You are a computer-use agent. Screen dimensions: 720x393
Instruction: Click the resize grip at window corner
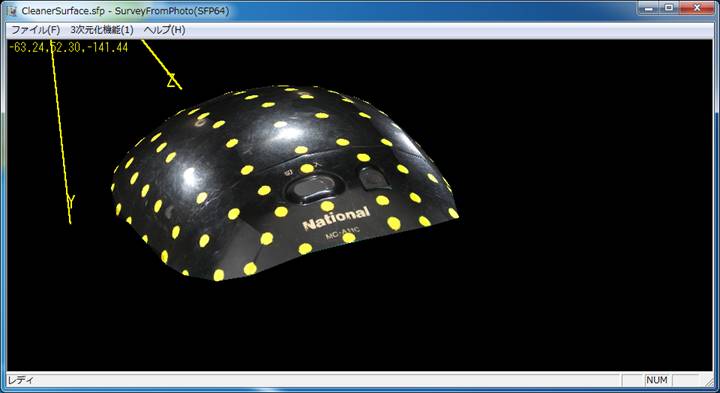(x=710, y=381)
